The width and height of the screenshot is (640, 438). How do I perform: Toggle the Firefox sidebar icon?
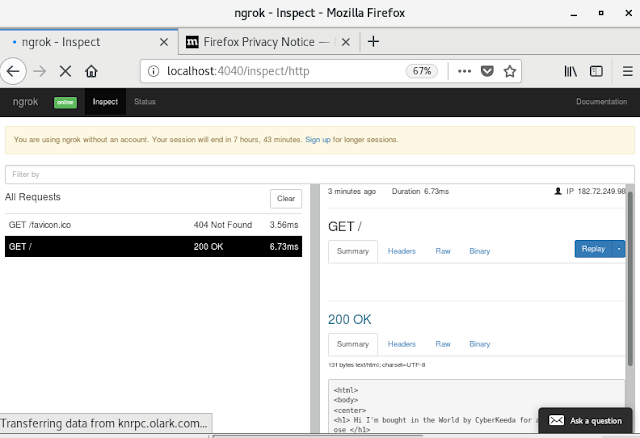596,71
